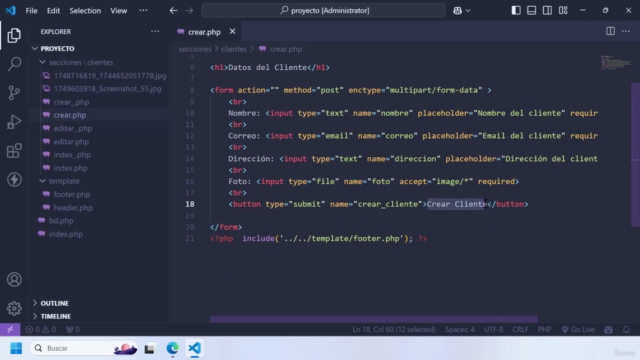Open 1749603918_Screenshot_55.jpg image file
Image resolution: width=640 pixels, height=360 pixels.
click(107, 89)
